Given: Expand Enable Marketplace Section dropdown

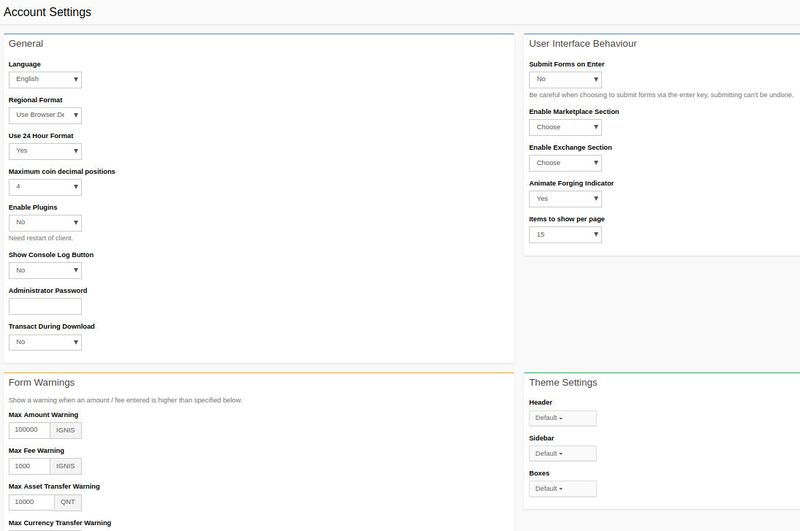Looking at the screenshot, I should pos(565,127).
